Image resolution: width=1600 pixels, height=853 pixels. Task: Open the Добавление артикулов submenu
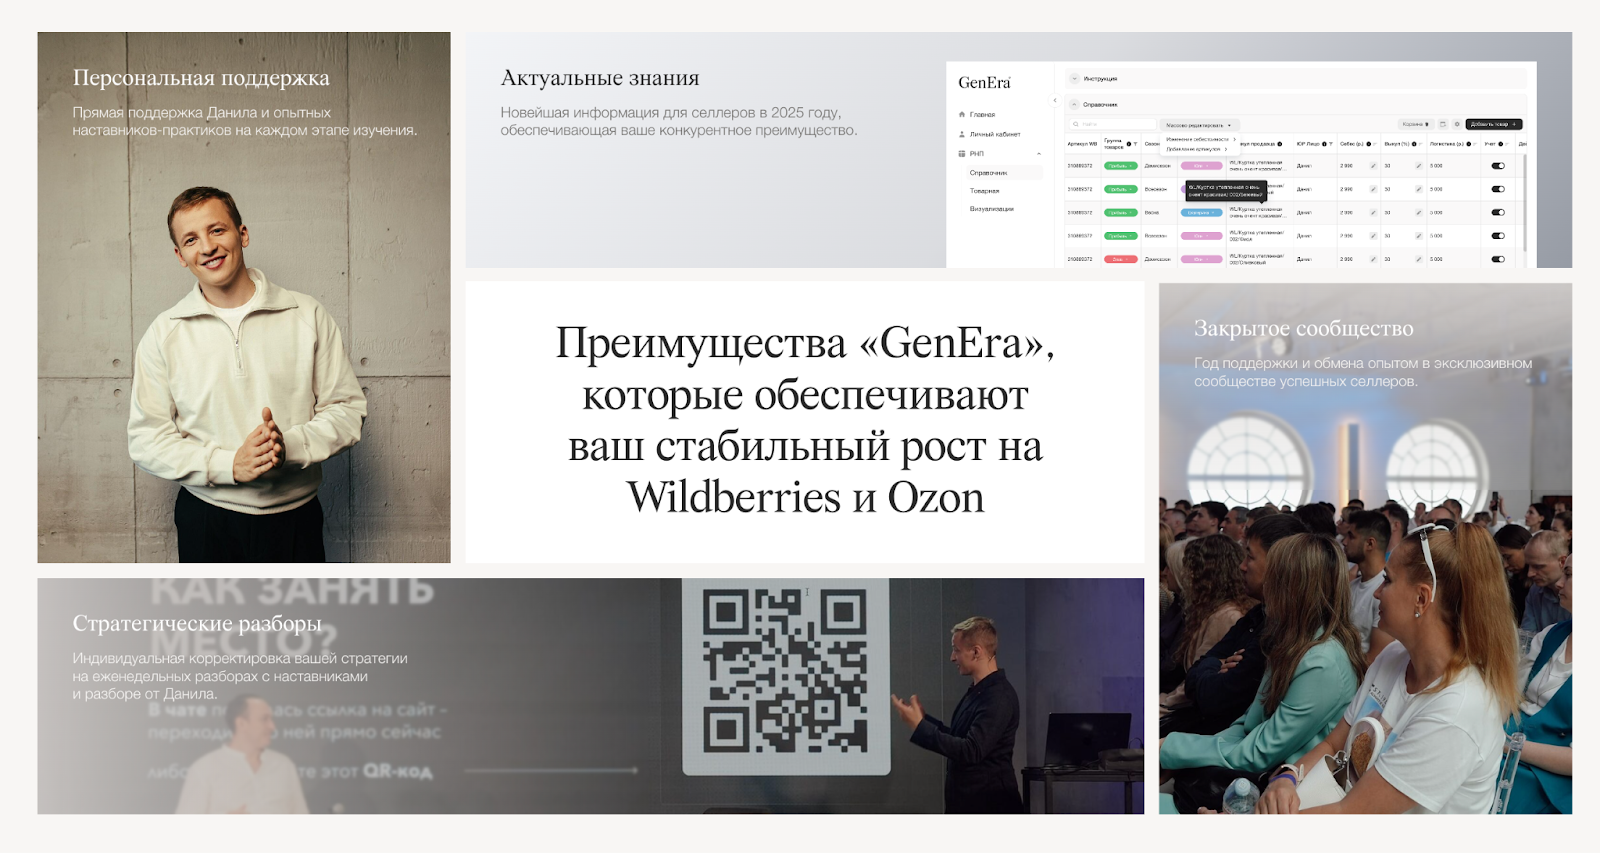1197,149
